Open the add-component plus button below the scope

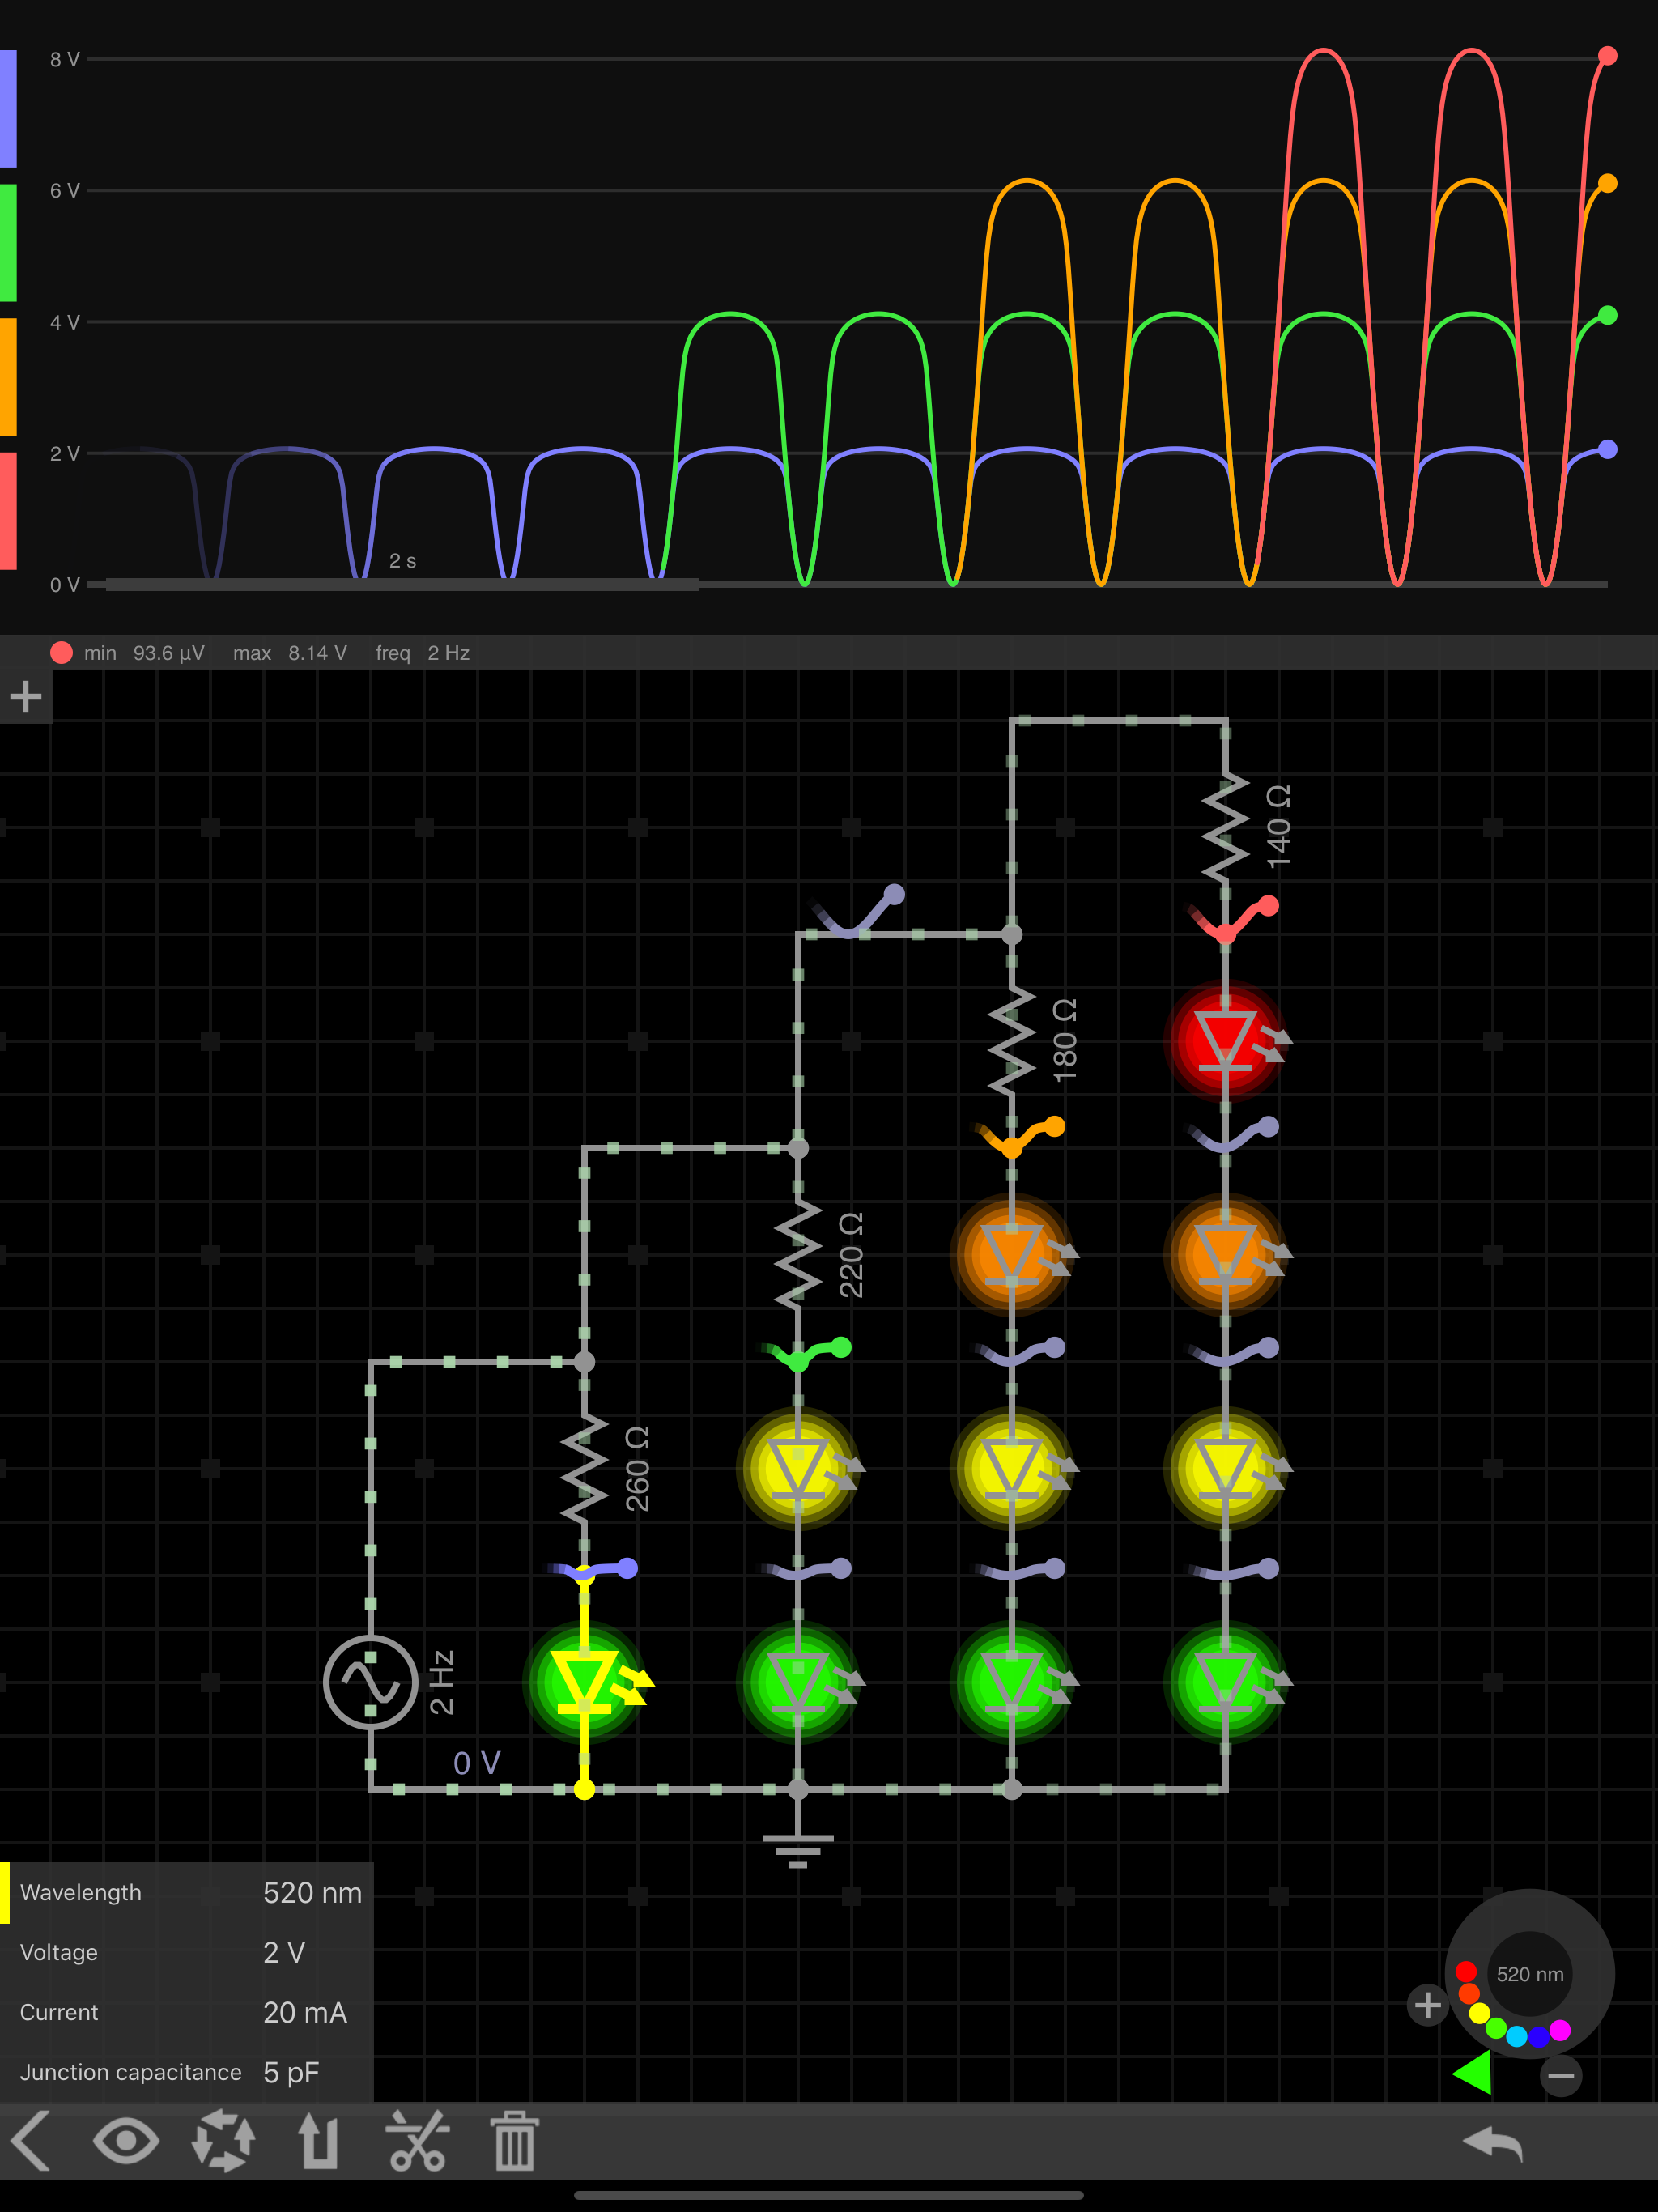[x=26, y=696]
